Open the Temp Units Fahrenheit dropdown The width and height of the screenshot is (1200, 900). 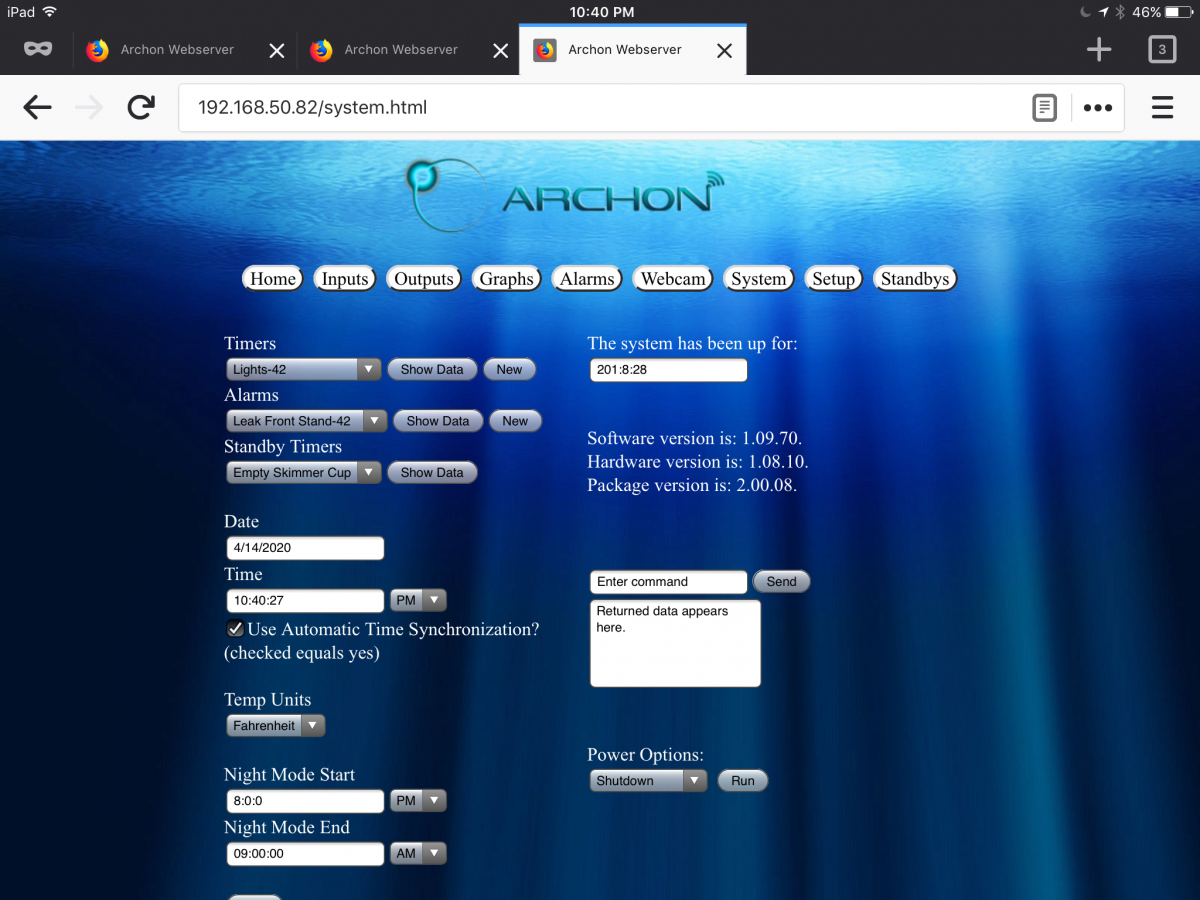coord(276,725)
